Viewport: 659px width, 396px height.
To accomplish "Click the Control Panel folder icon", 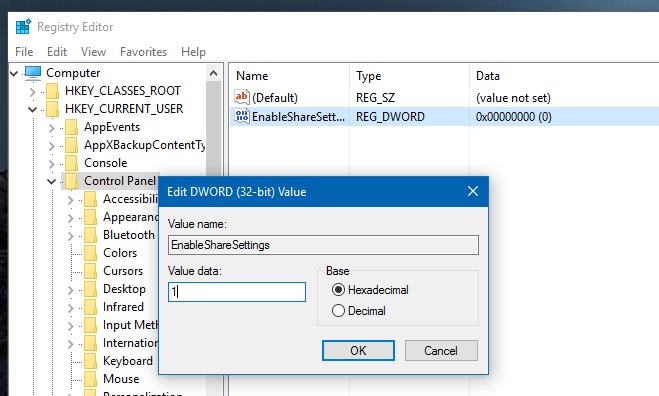I will click(x=71, y=181).
